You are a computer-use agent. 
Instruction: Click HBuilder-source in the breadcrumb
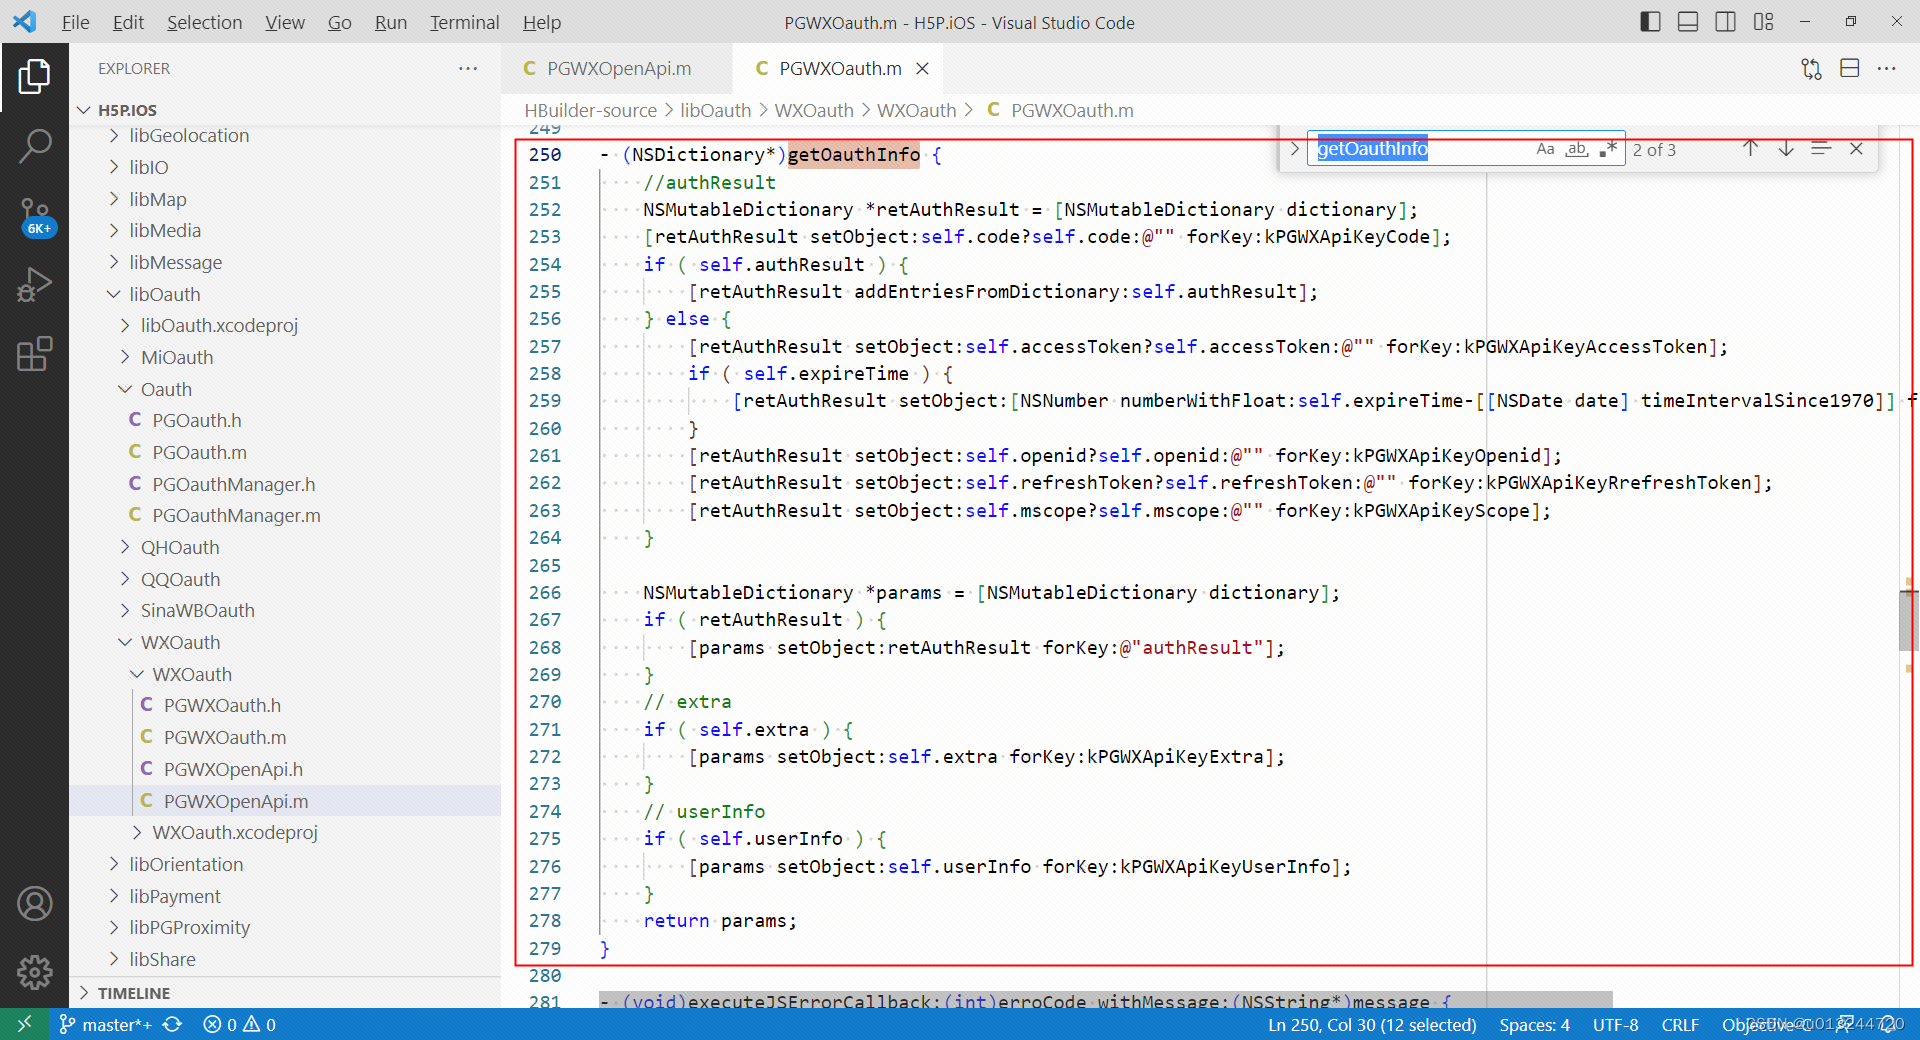point(590,110)
